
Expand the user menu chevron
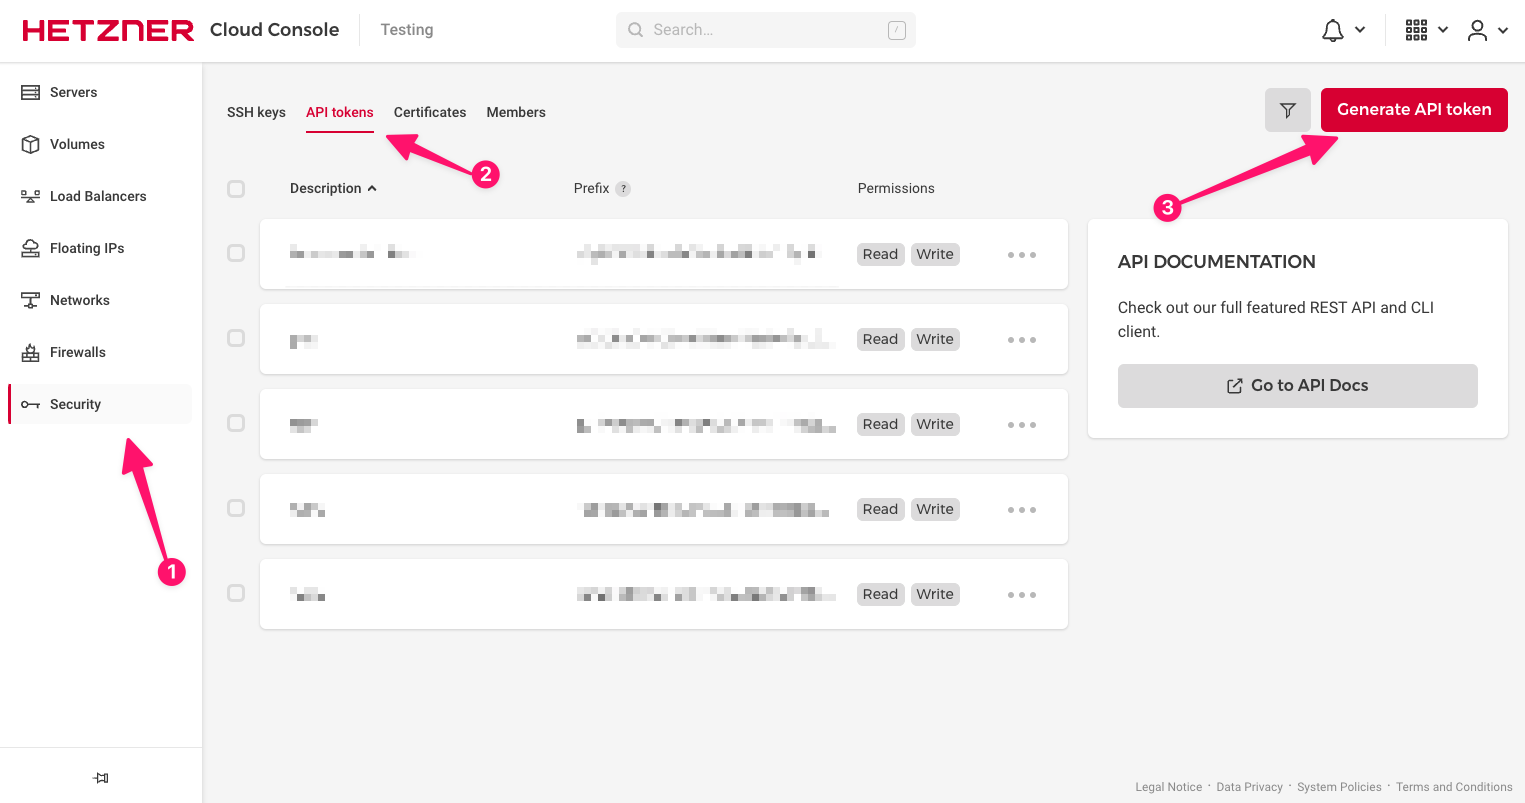[1503, 30]
